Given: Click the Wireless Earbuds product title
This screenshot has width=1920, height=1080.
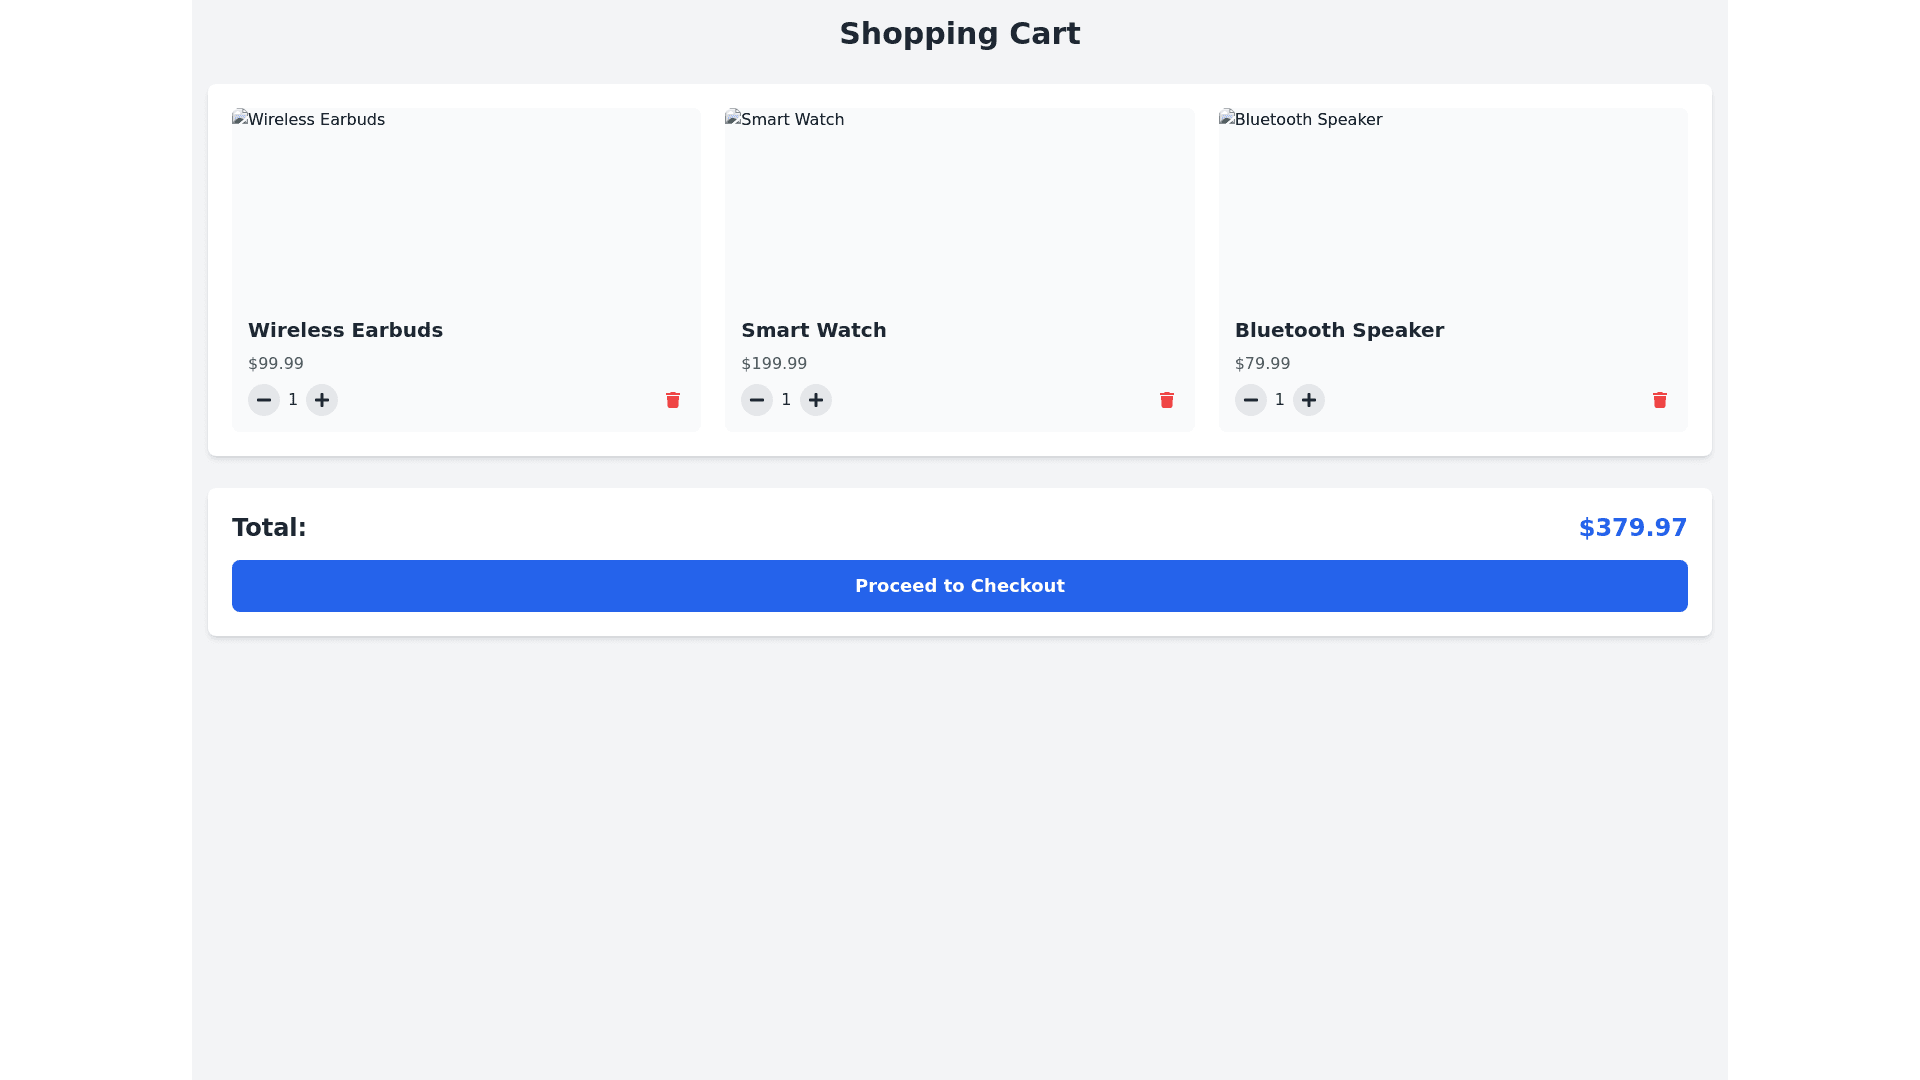Looking at the screenshot, I should tap(345, 330).
